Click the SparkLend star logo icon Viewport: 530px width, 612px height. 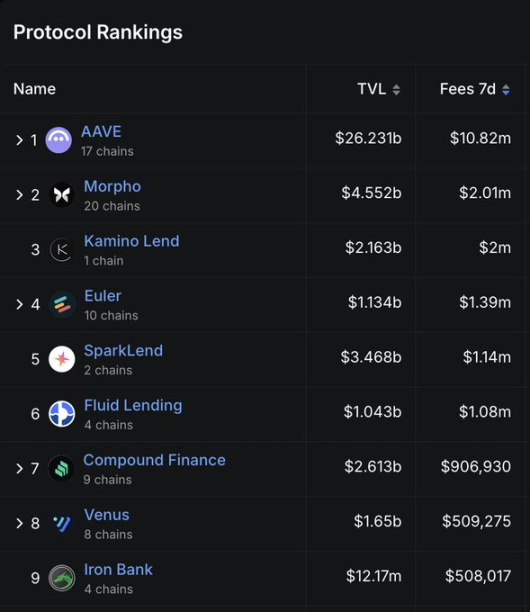point(62,359)
